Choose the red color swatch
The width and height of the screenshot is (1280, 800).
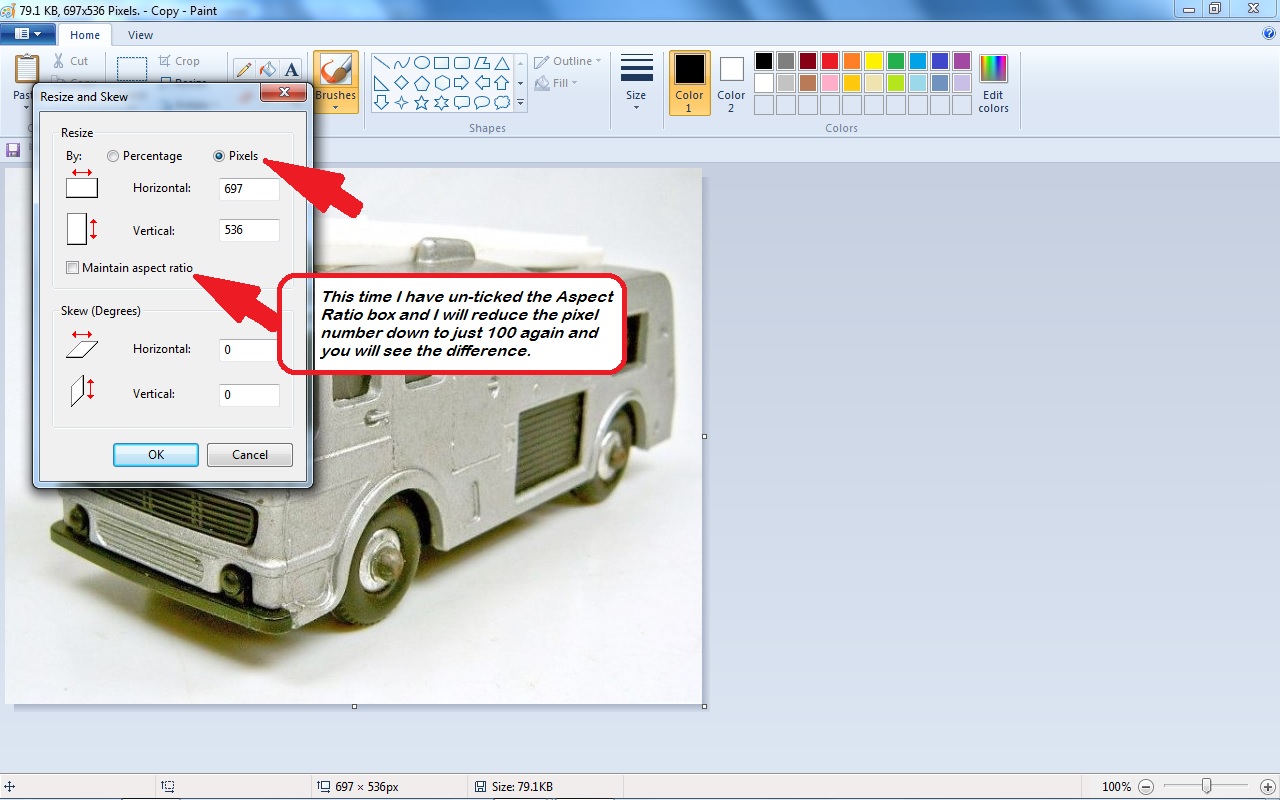click(829, 61)
